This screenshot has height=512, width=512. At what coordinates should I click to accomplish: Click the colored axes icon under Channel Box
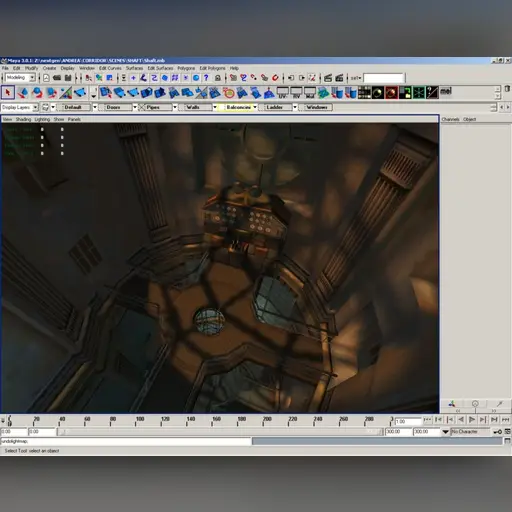pos(452,404)
